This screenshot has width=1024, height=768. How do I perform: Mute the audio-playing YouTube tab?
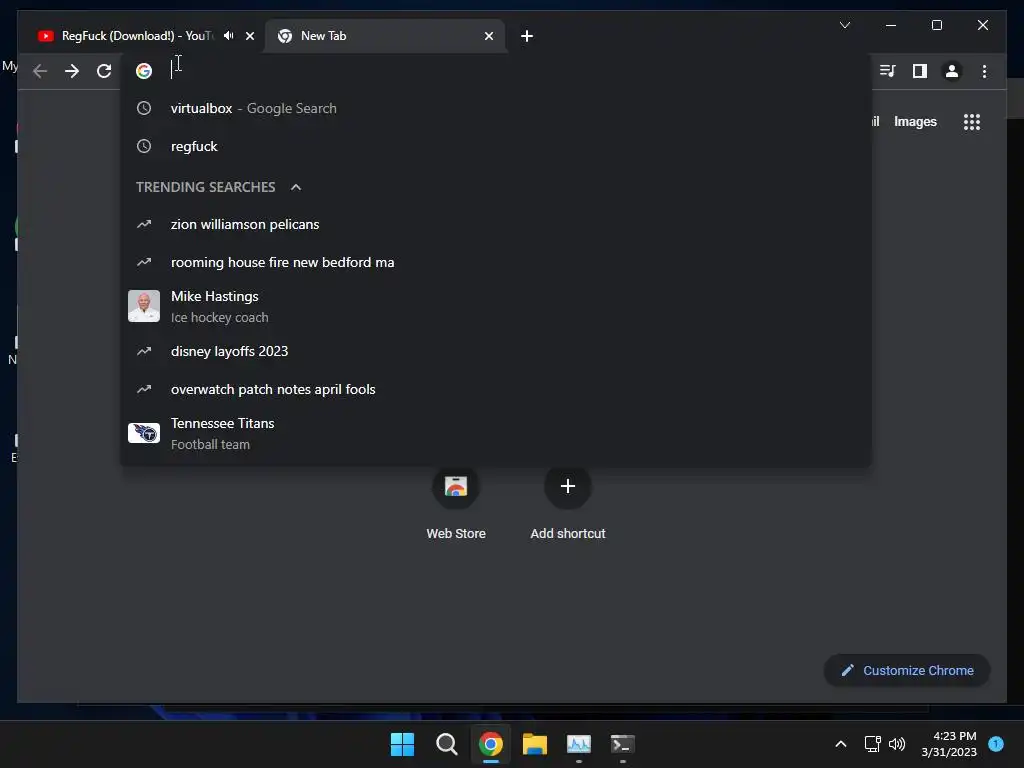[229, 35]
